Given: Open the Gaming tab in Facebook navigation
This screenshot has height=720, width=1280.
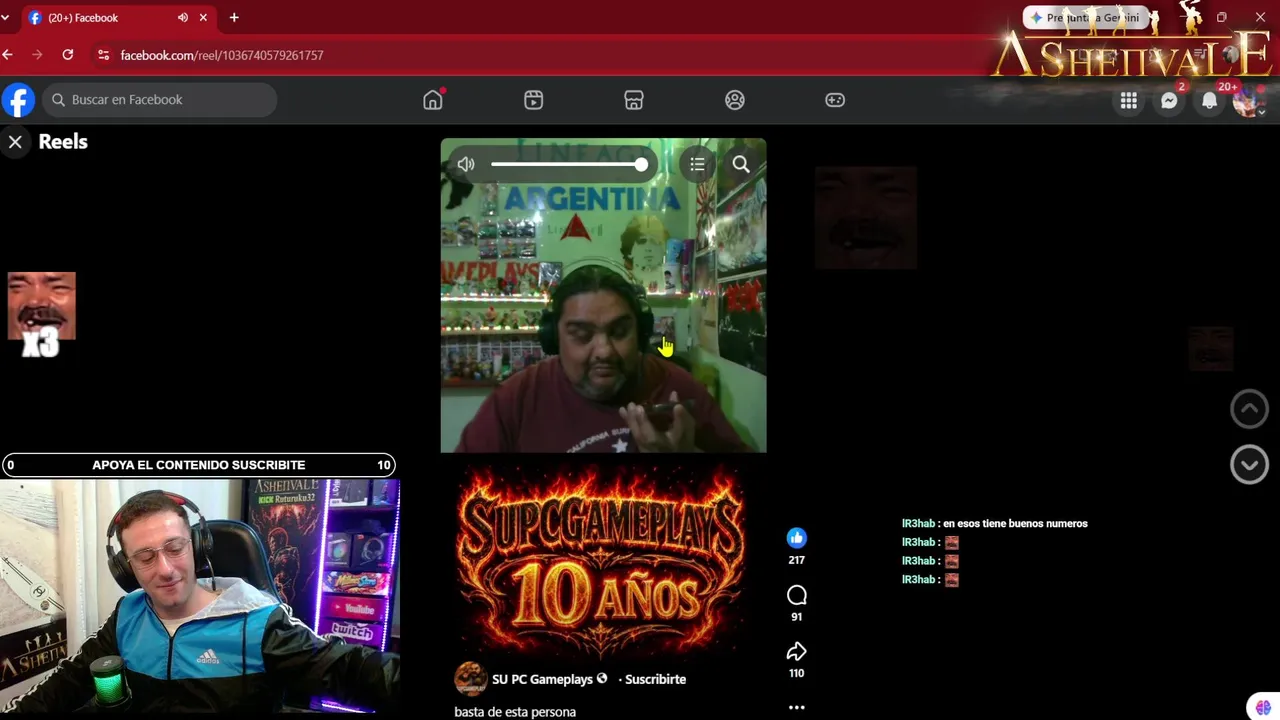Looking at the screenshot, I should tap(835, 100).
